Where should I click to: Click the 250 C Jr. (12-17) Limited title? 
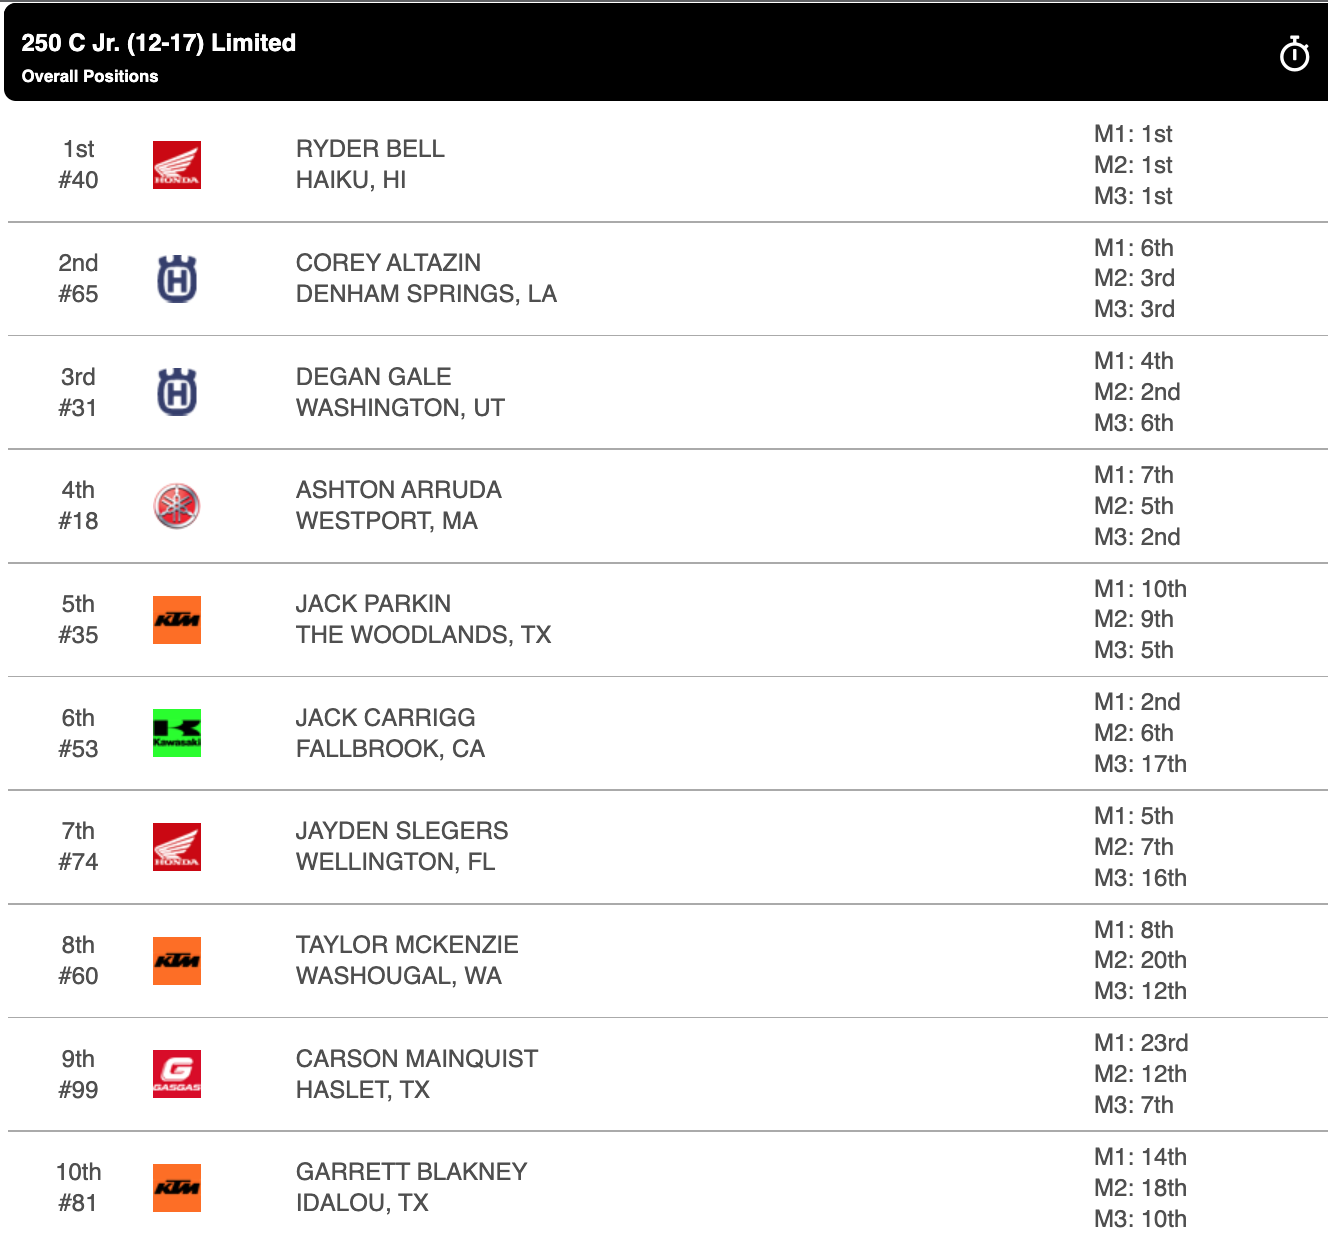(158, 43)
